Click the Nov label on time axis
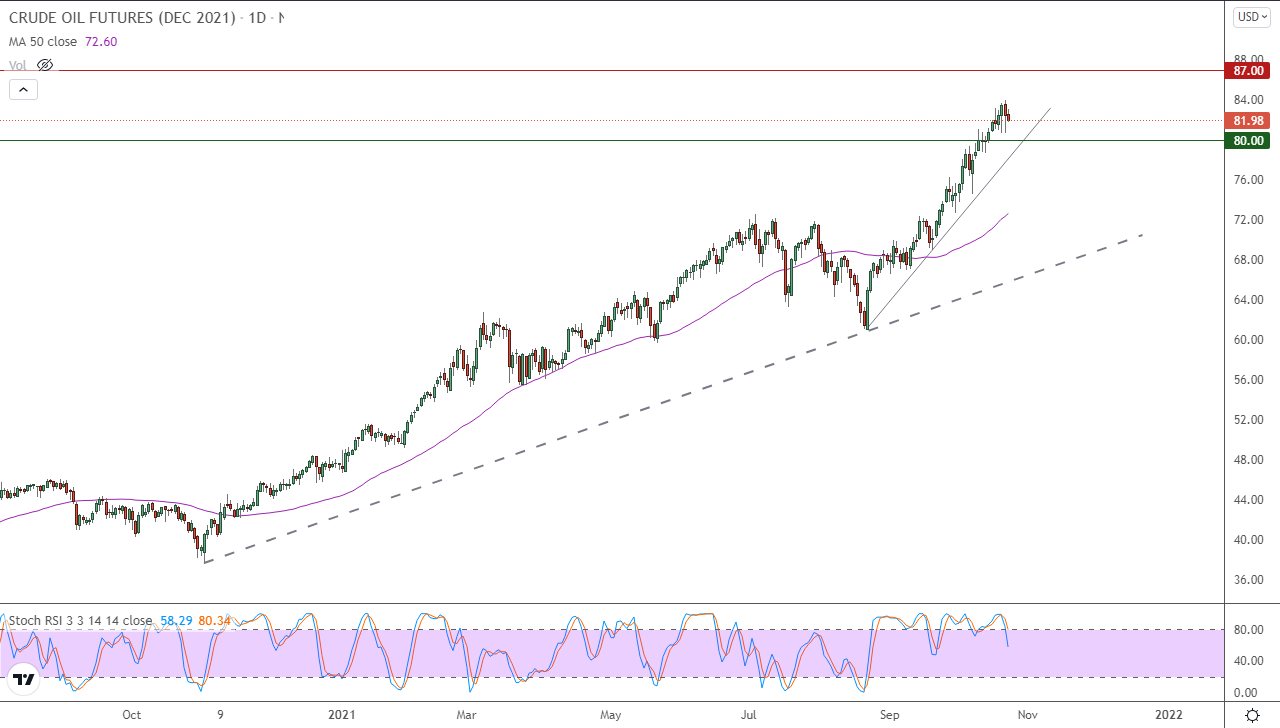Viewport: 1280px width, 728px height. 1030,715
